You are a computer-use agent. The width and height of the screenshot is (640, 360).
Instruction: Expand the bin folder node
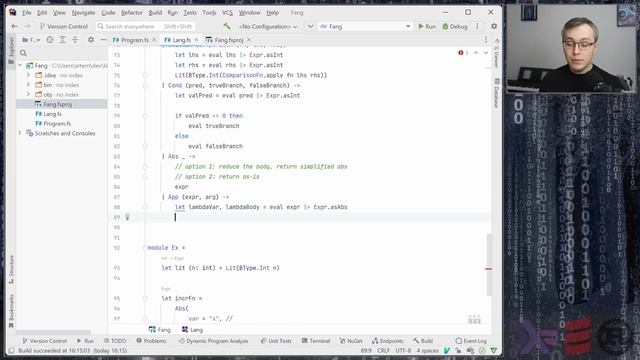click(x=28, y=85)
